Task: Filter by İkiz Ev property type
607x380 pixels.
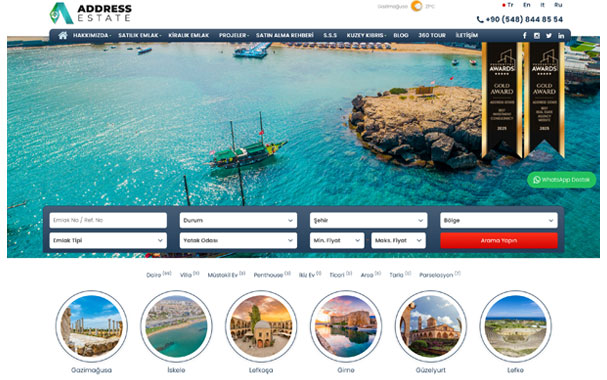Action: [x=310, y=274]
